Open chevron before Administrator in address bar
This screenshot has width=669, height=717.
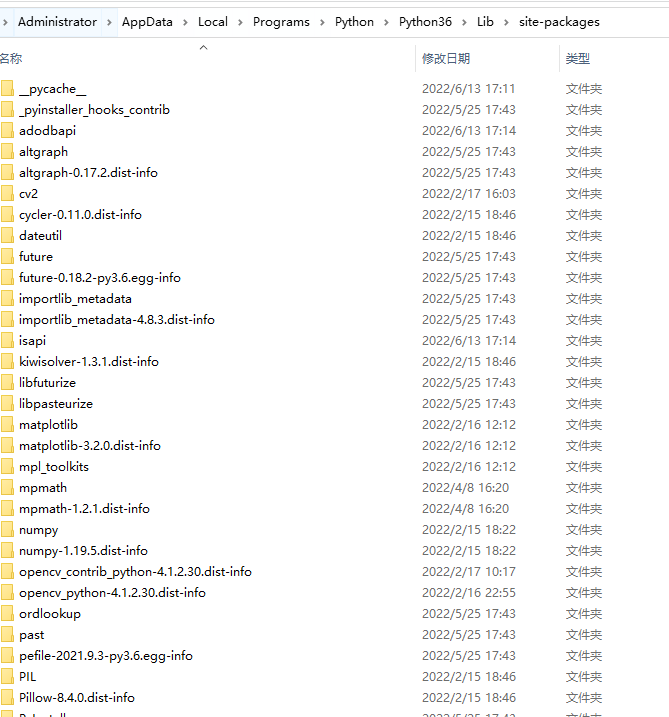(5, 22)
